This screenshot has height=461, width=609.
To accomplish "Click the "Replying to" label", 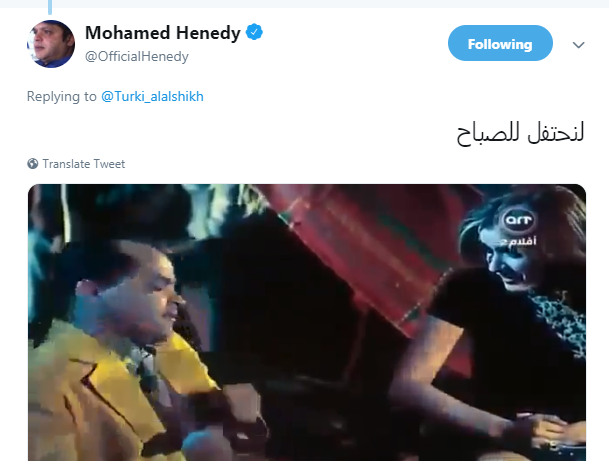I will (61, 96).
